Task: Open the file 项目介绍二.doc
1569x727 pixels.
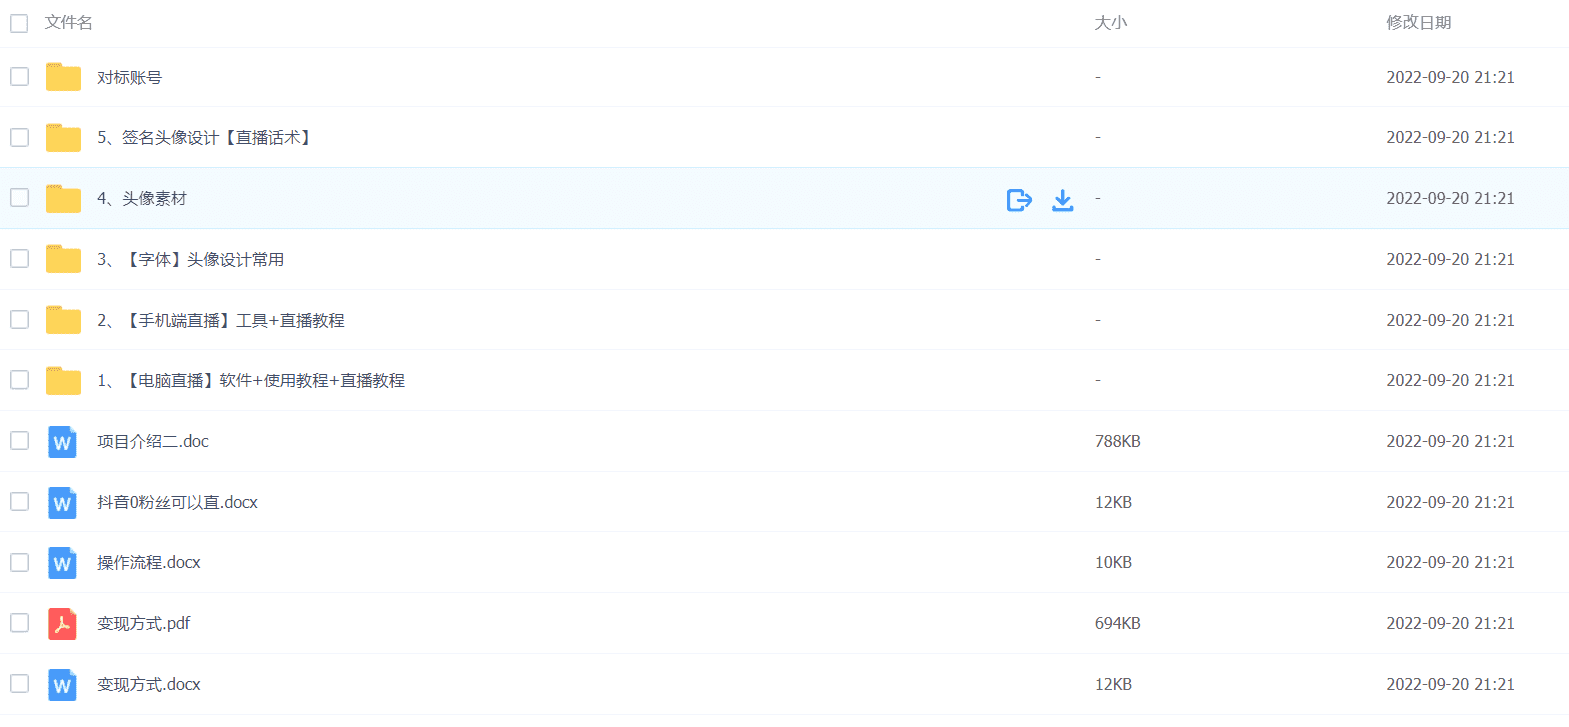Action: coord(153,442)
